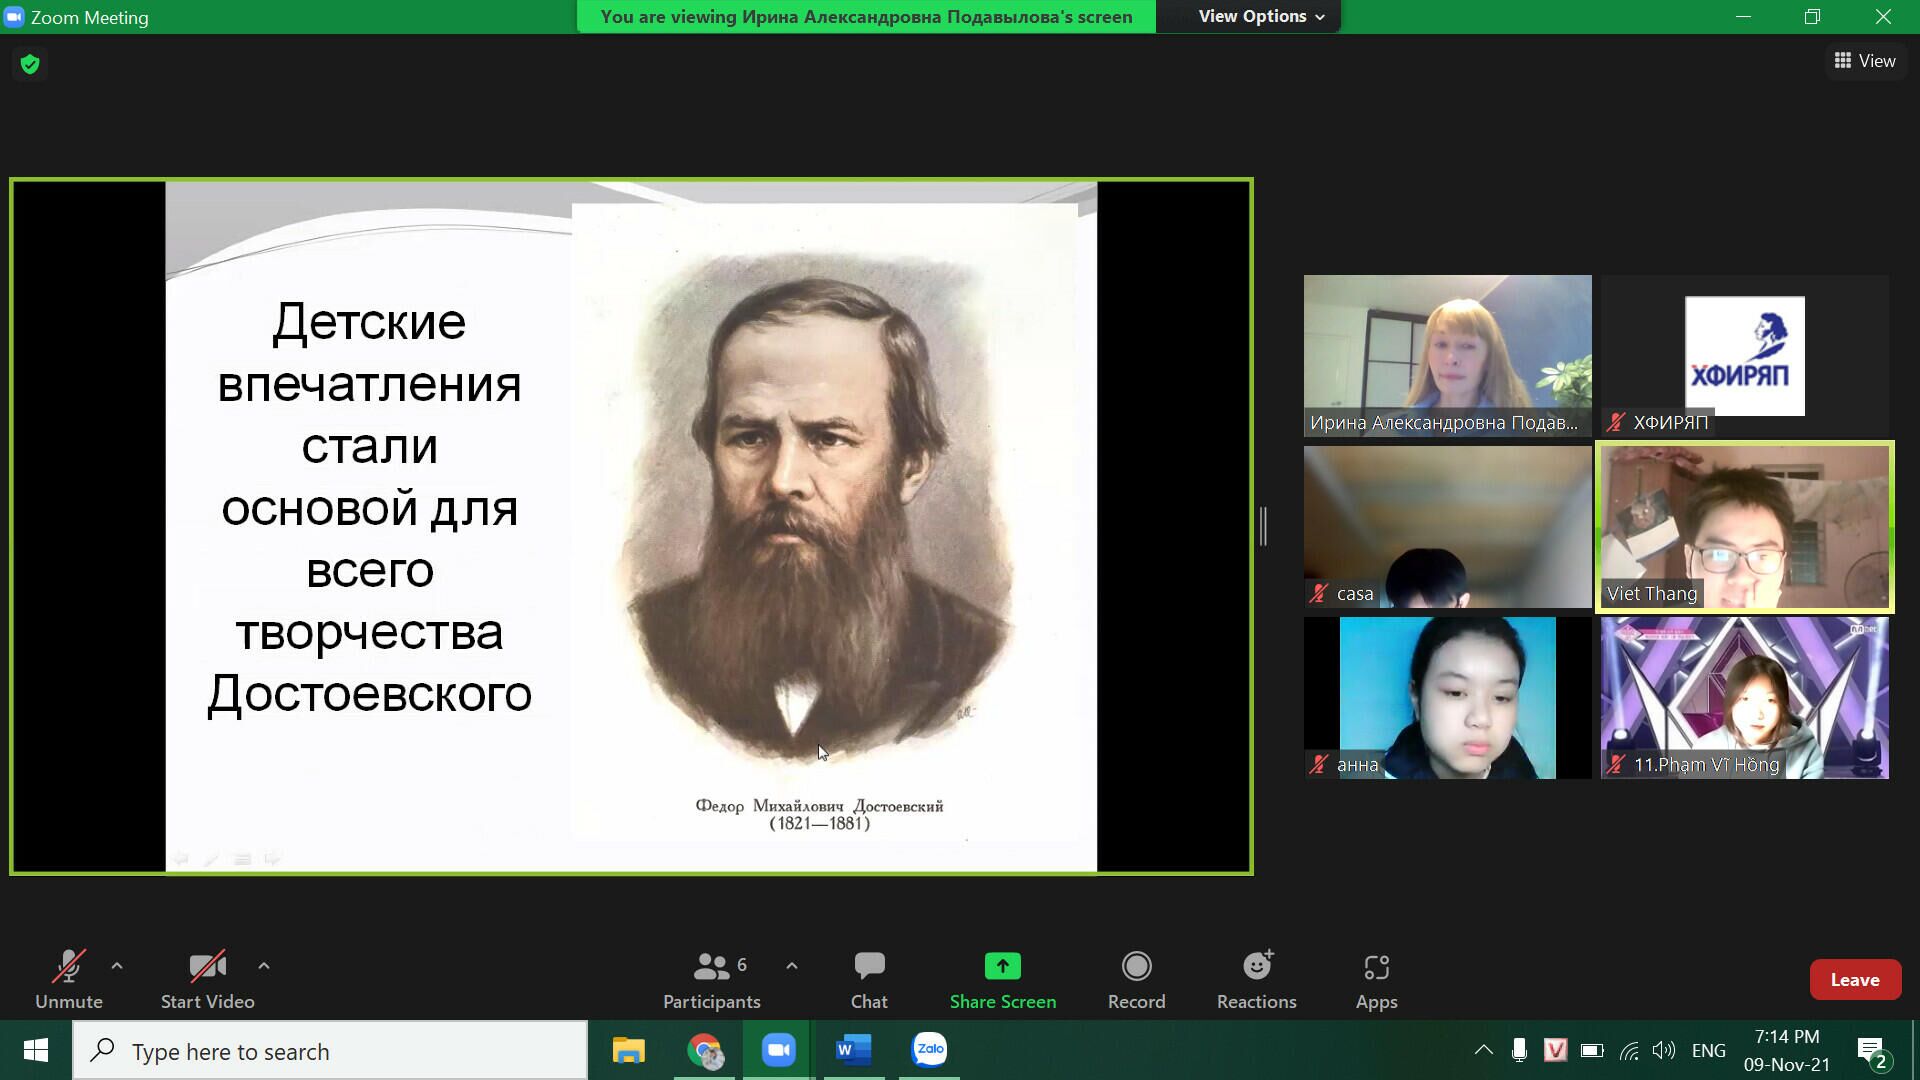Click the slide title text about Достоевского
The width and height of the screenshot is (1920, 1080).
369,507
